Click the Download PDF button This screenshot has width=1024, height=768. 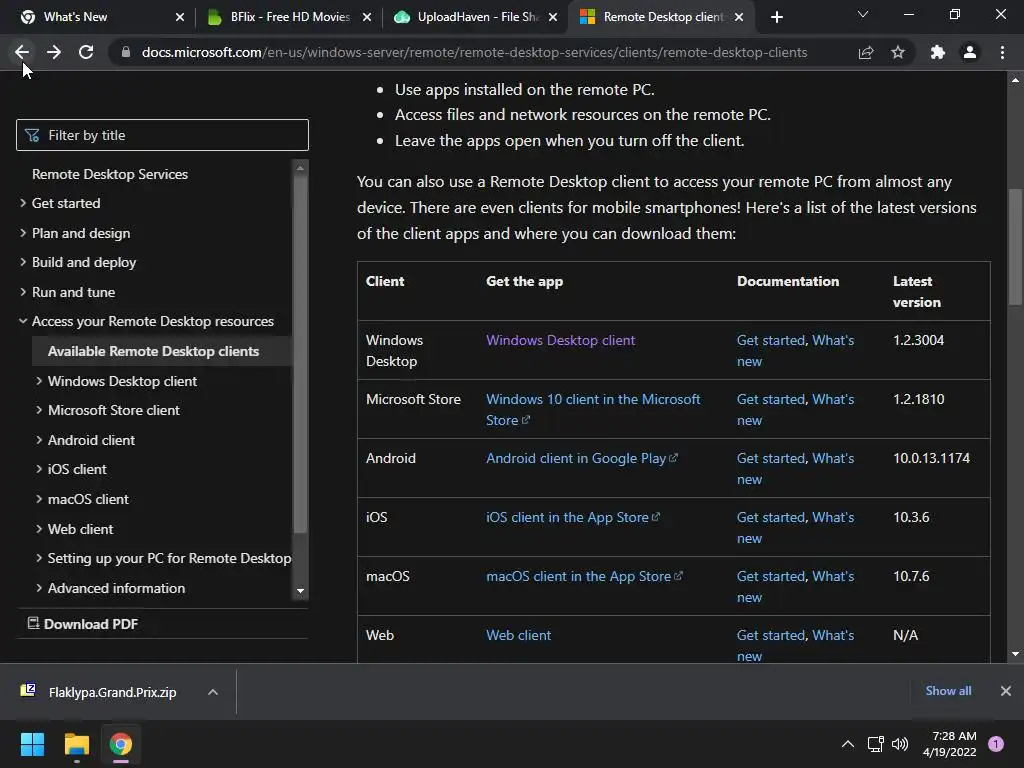pyautogui.click(x=82, y=624)
